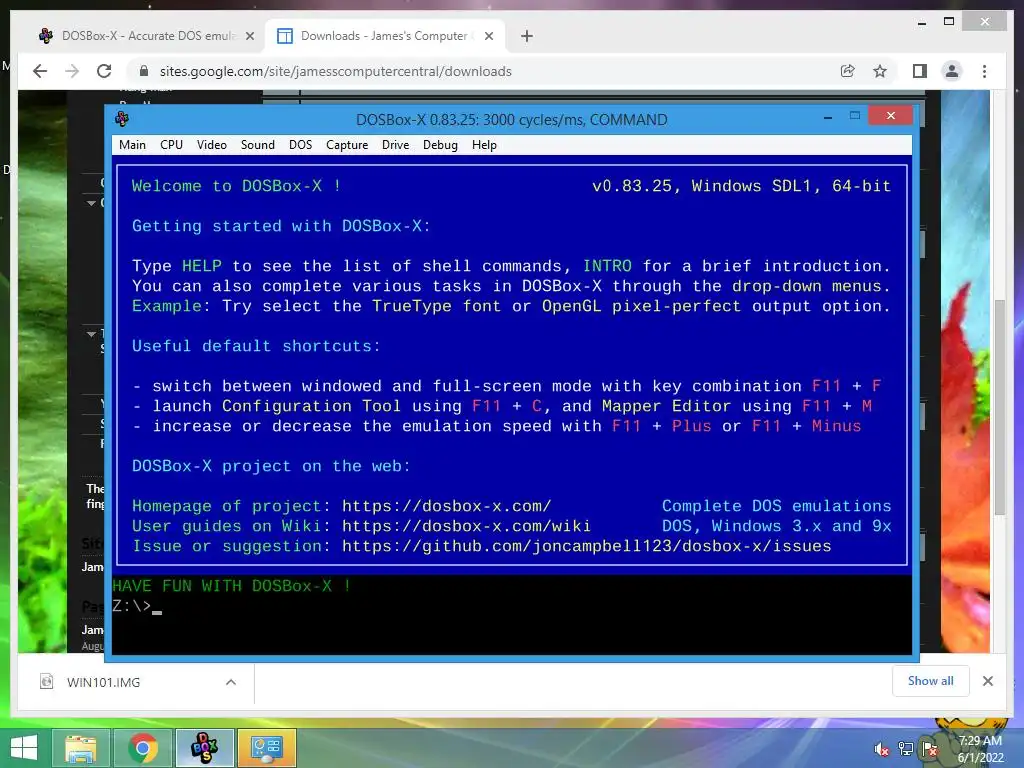
Task: Click github.com/joncampbell123 issues URL text
Action: click(586, 546)
